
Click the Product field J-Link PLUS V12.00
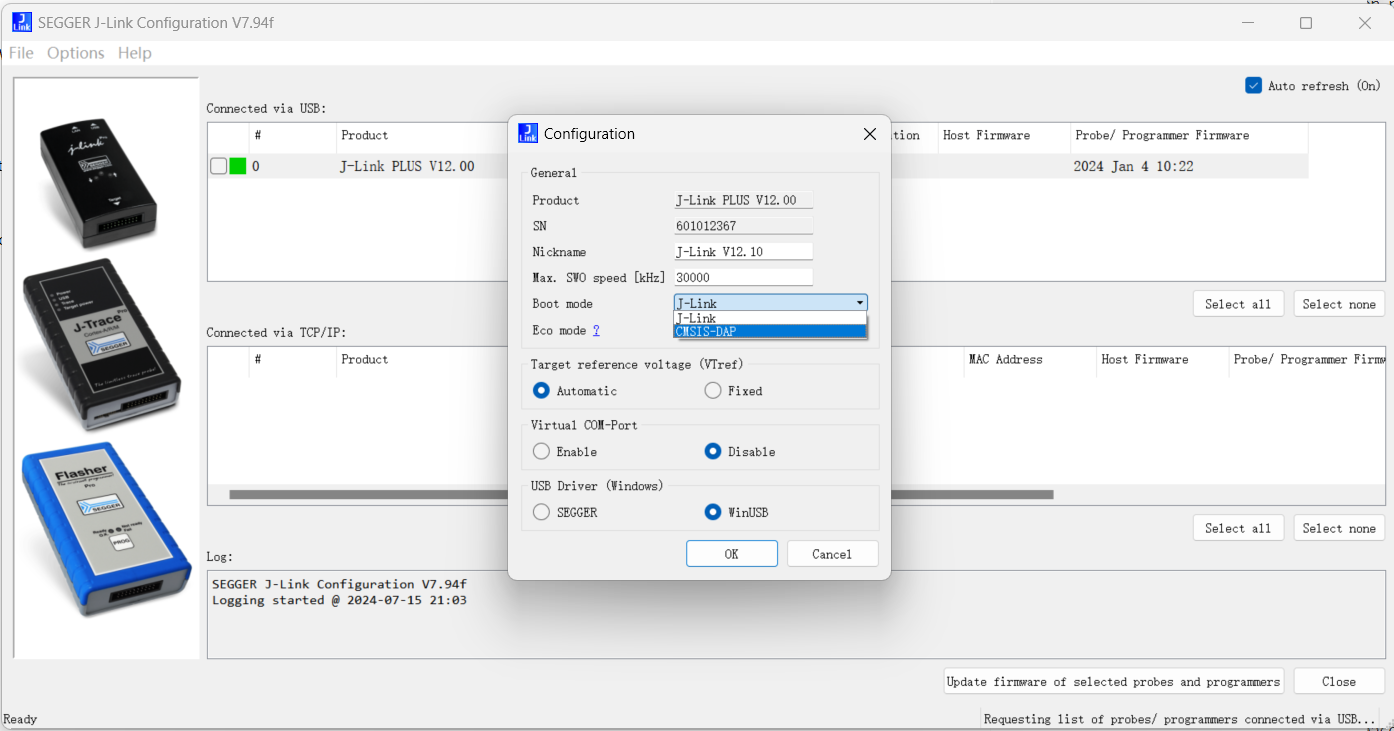[743, 200]
